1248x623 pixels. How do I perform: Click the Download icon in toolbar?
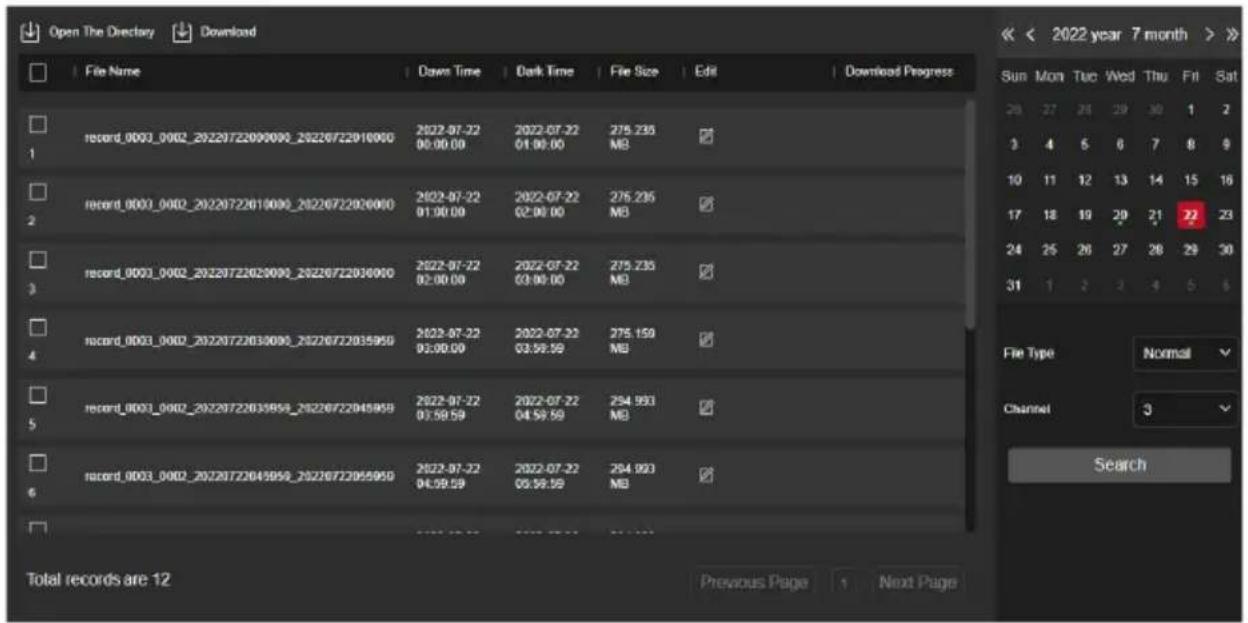[x=183, y=32]
